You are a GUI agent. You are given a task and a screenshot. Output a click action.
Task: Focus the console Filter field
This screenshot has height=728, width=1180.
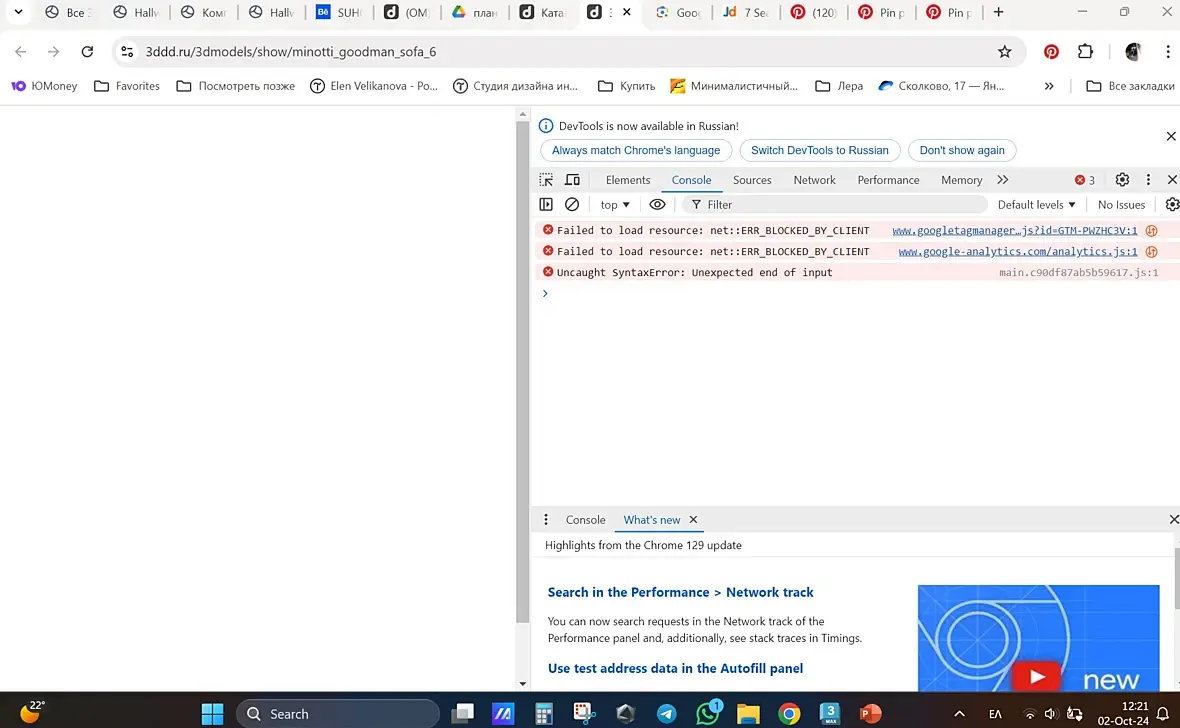(835, 205)
